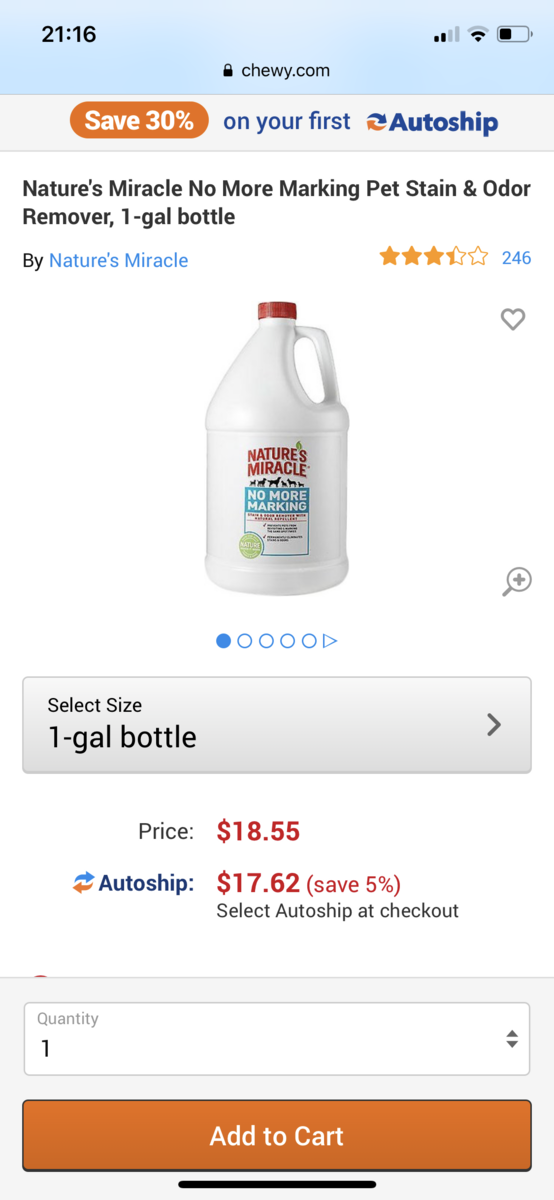
Task: Tap the battery icon in status bar
Action: [x=513, y=35]
